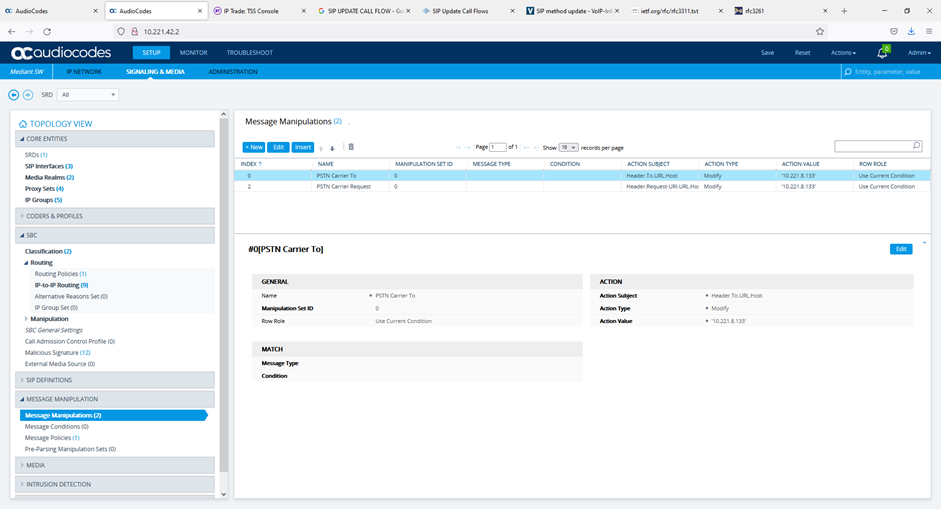Screen dimensions: 941x509
Task: Click the Topology View home icon
Action: pyautogui.click(x=23, y=124)
